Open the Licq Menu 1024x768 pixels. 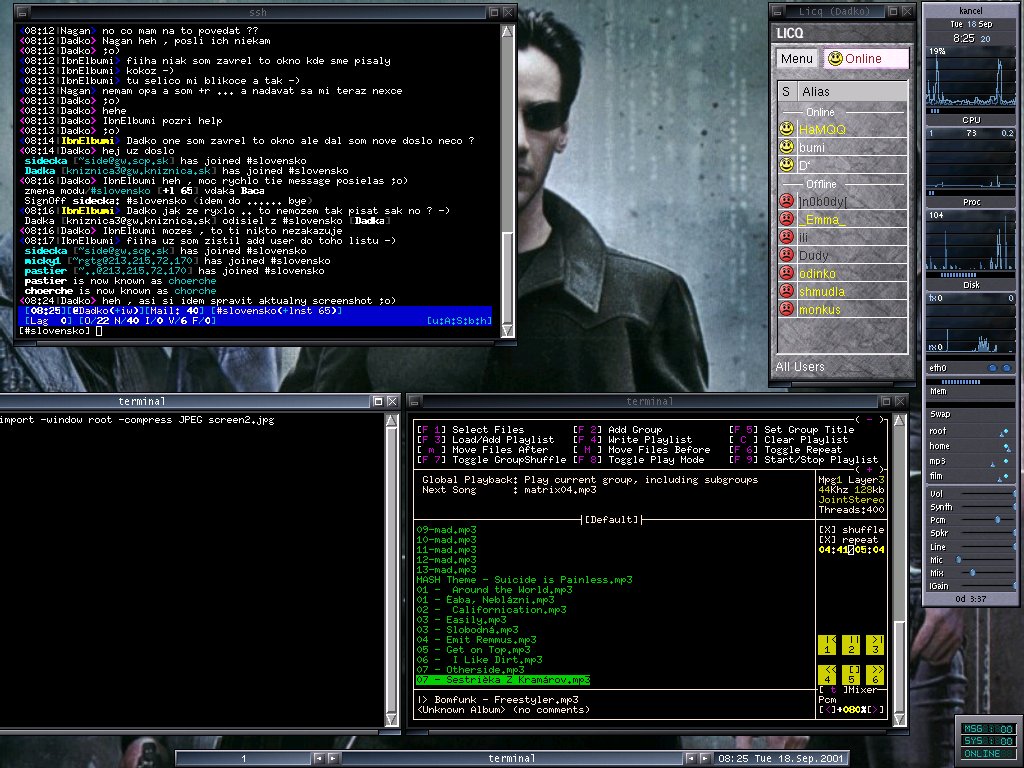point(797,58)
